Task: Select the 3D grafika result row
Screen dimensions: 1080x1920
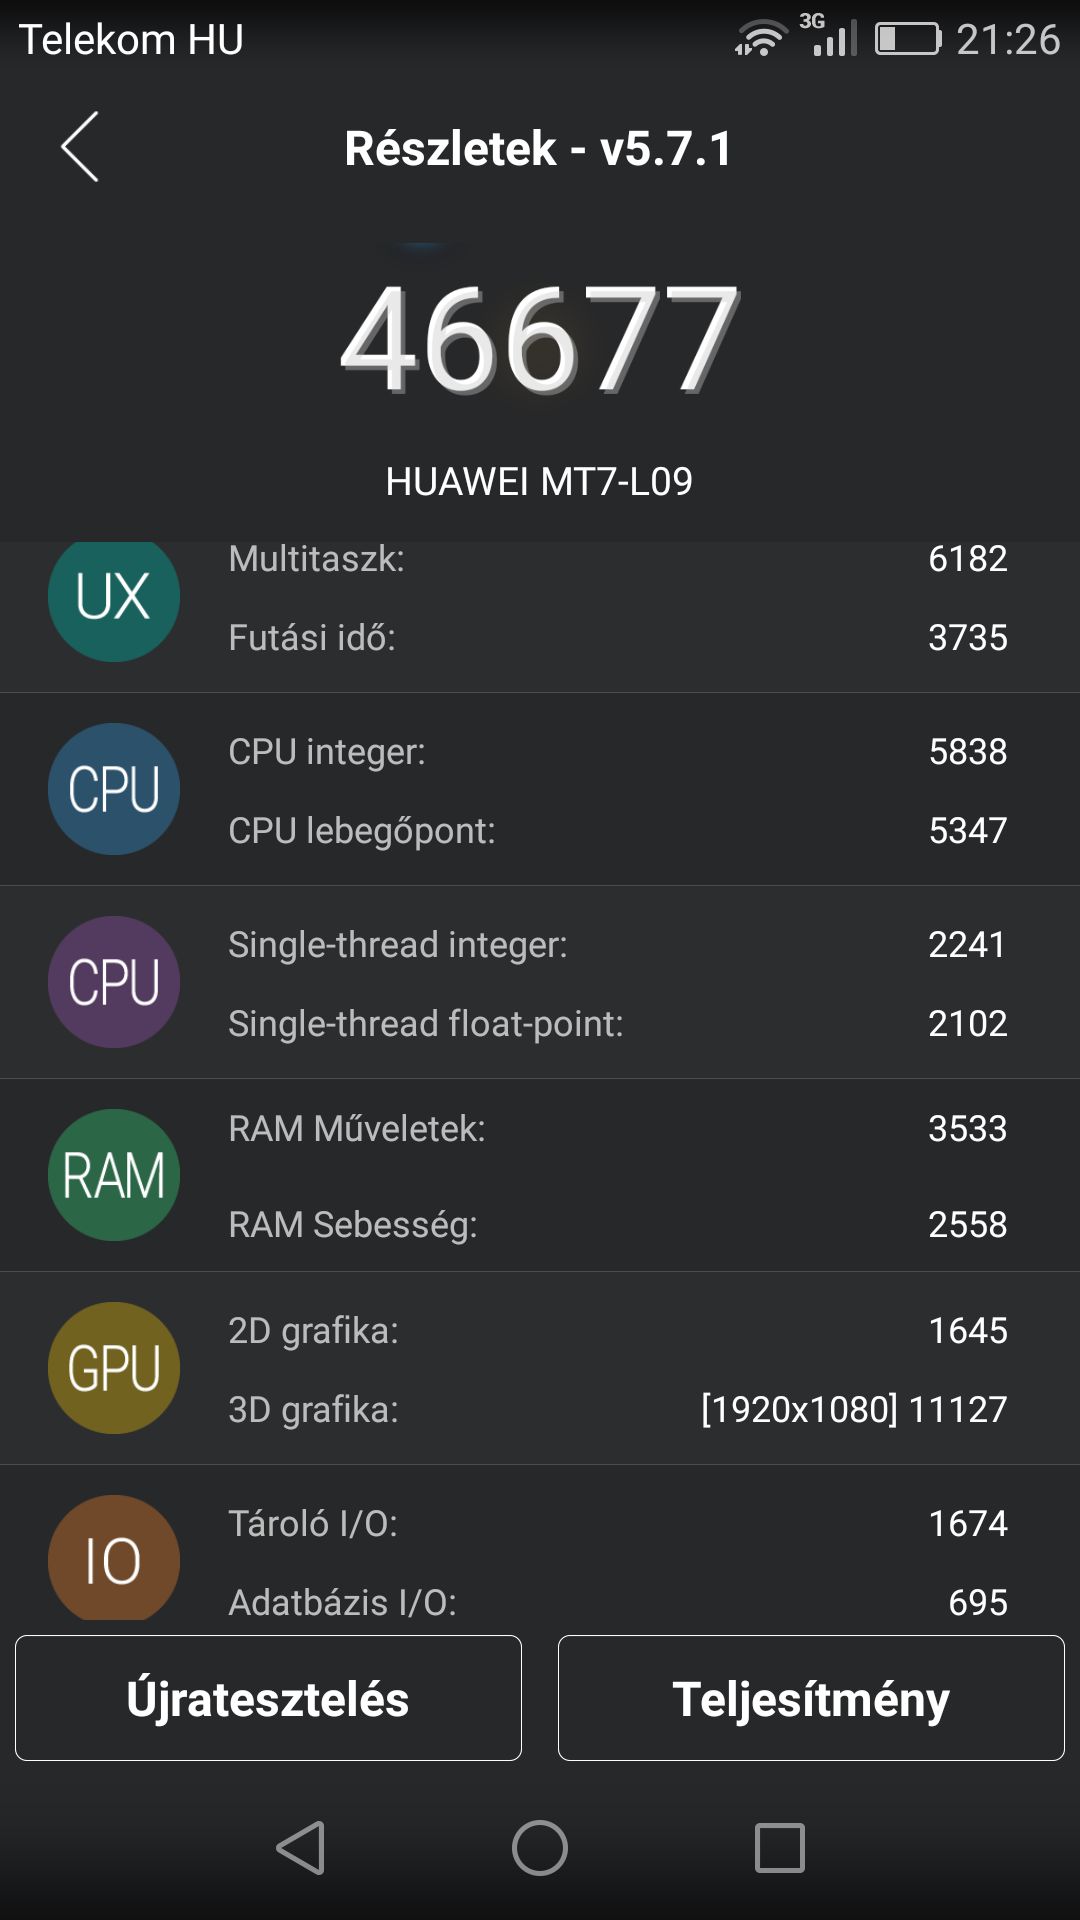Action: tap(617, 1409)
